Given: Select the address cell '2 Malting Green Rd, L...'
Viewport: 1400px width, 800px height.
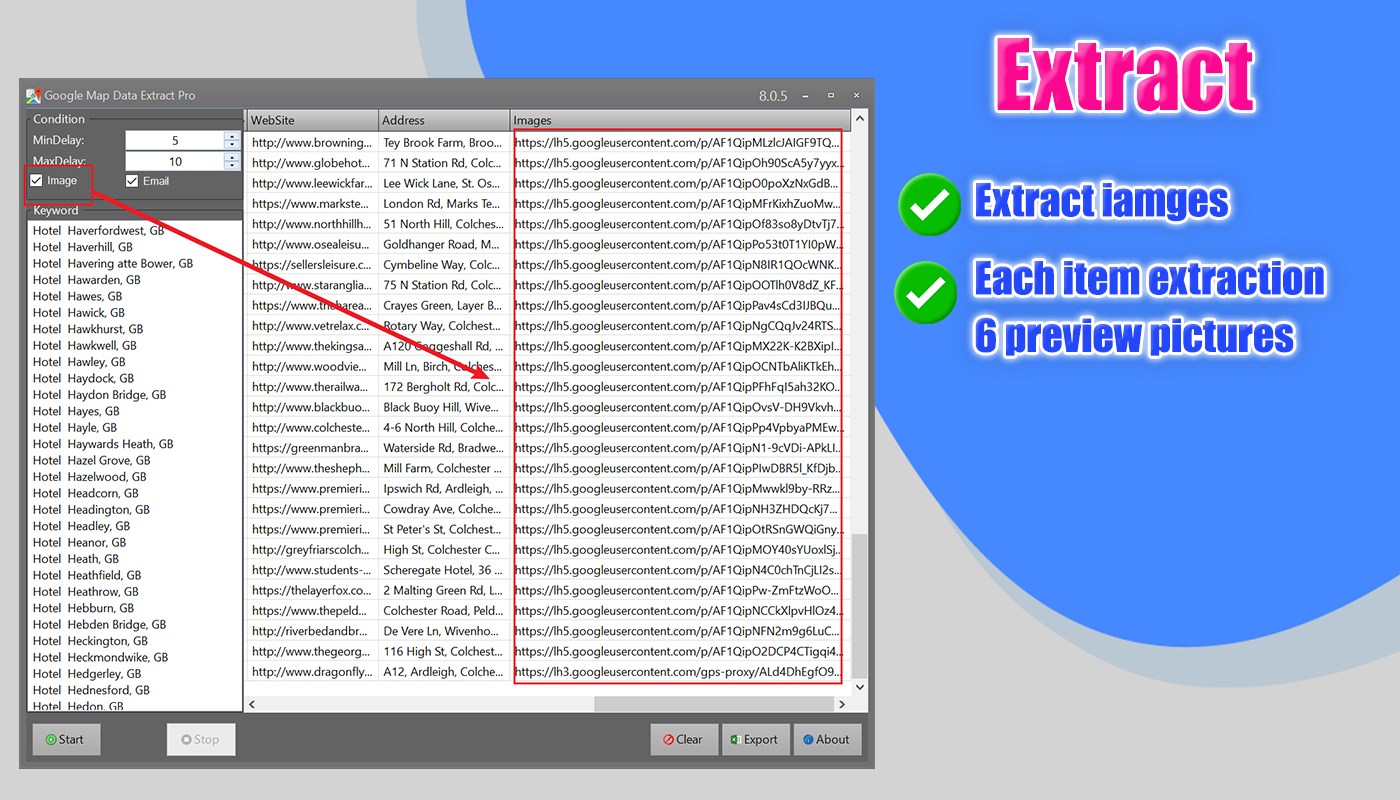Looking at the screenshot, I should [x=444, y=591].
